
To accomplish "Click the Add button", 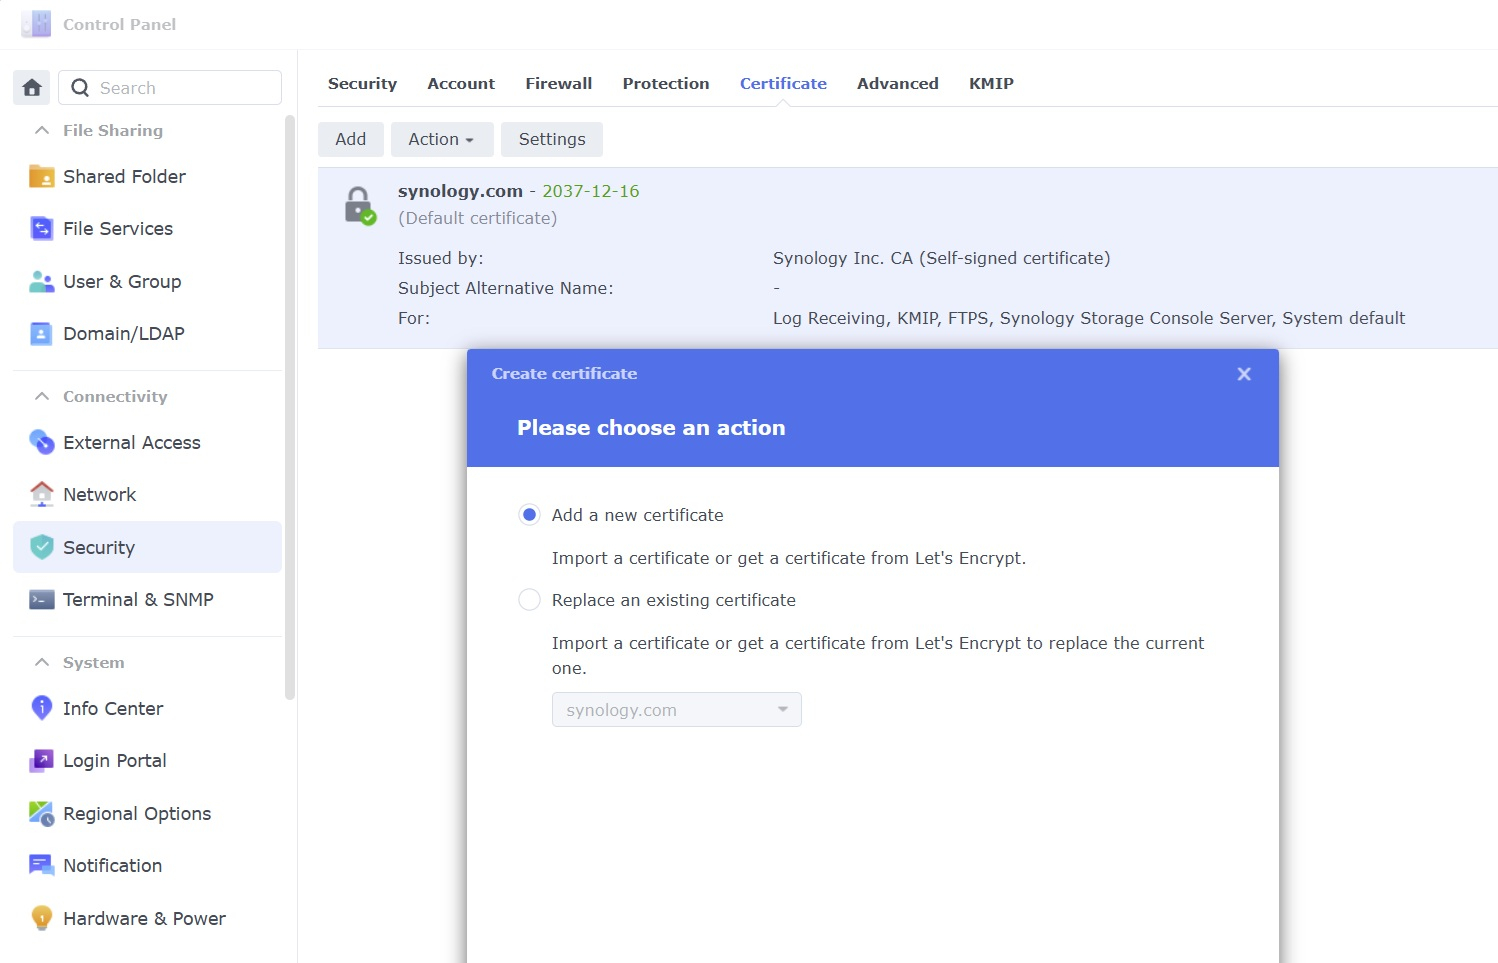I will tap(351, 139).
